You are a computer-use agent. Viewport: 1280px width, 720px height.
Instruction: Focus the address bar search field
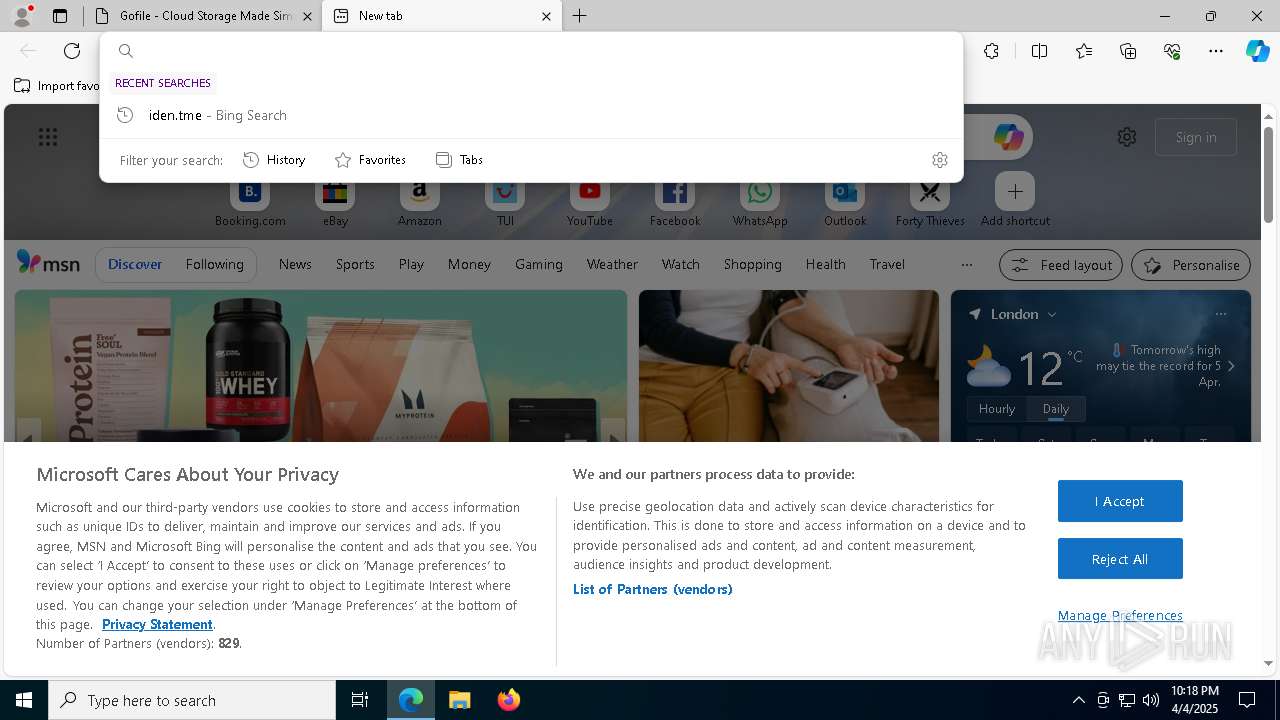pyautogui.click(x=531, y=51)
